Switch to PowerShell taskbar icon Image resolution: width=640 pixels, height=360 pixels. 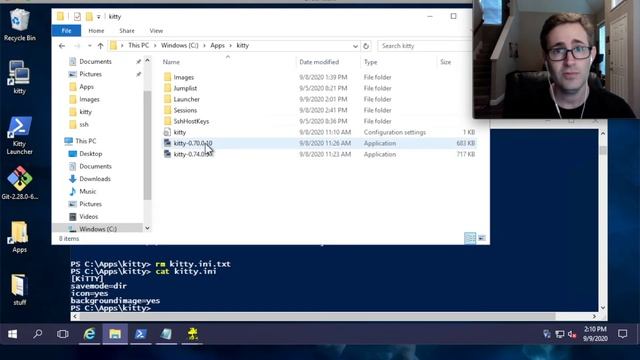[x=141, y=334]
